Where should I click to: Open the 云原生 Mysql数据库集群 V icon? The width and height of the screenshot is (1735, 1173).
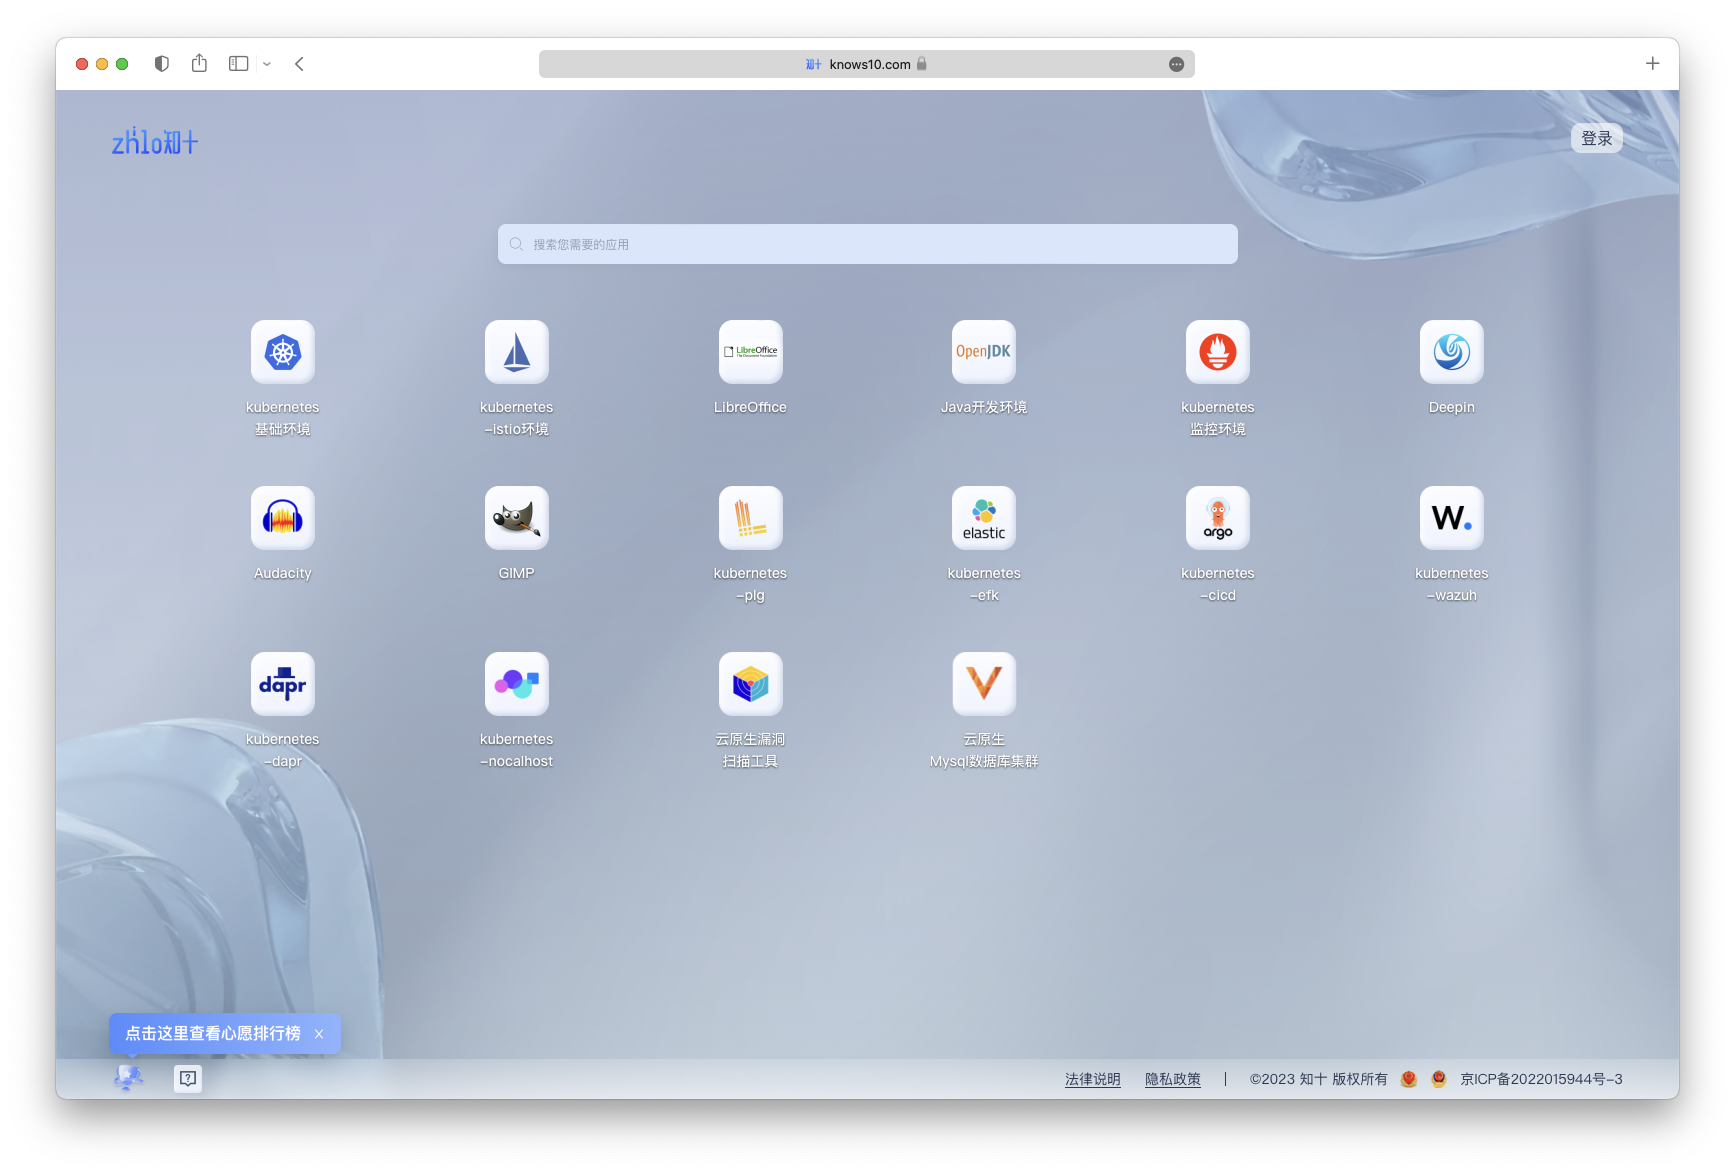tap(984, 684)
